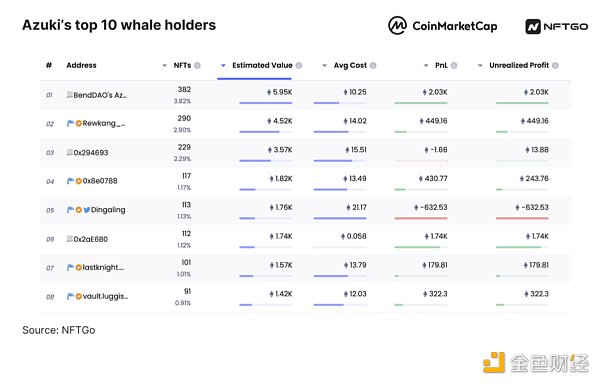Click info icon beside Estimated Value
This screenshot has width=600, height=384.
click(x=299, y=65)
